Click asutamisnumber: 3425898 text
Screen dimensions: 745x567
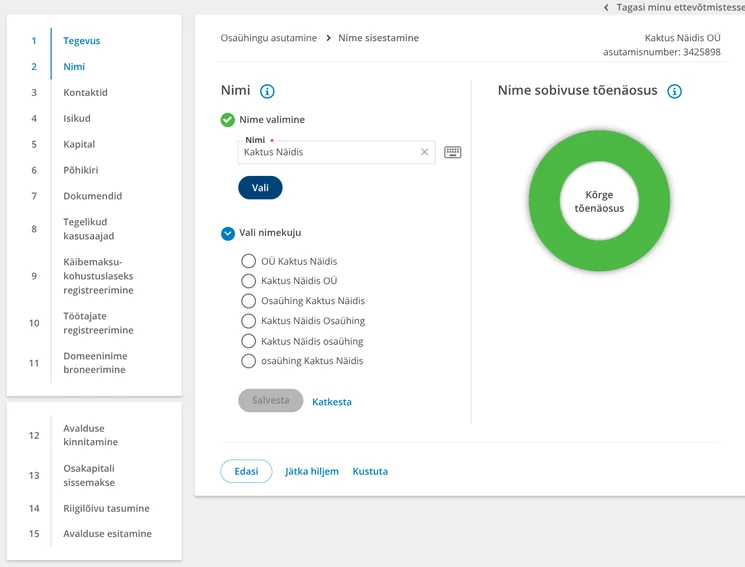[x=662, y=52]
